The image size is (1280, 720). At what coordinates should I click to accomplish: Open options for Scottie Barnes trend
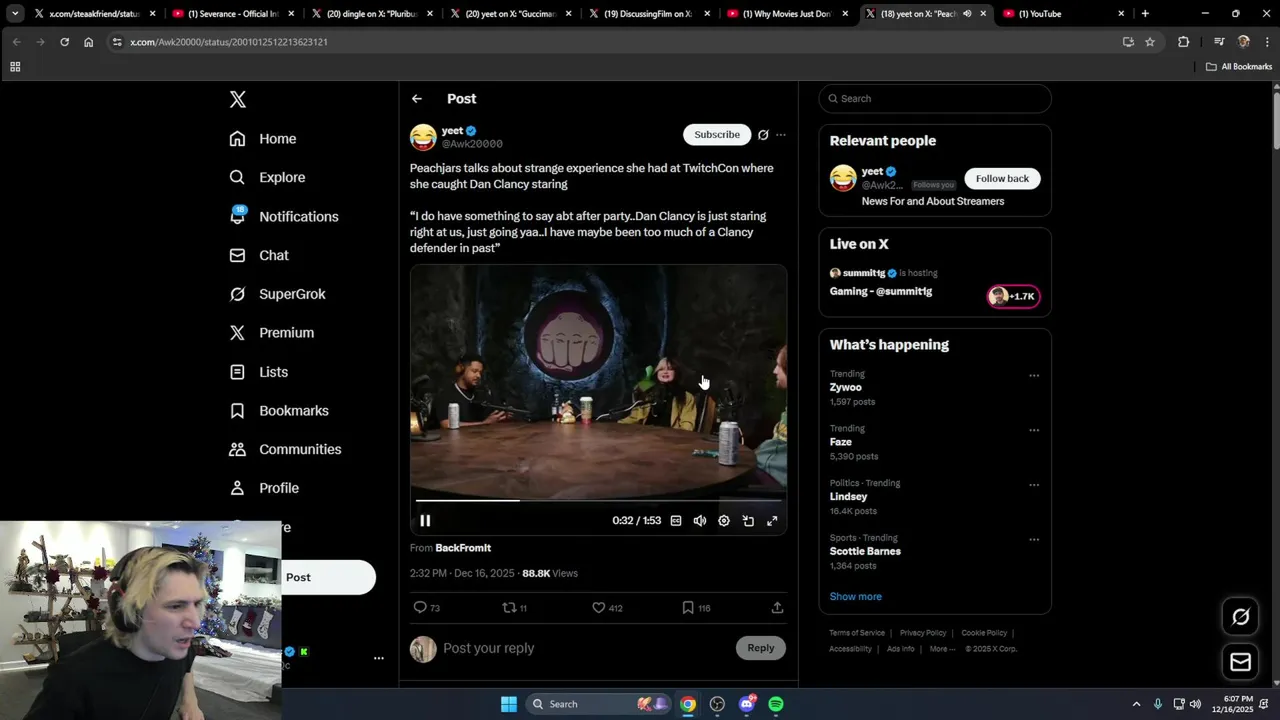pos(1034,540)
